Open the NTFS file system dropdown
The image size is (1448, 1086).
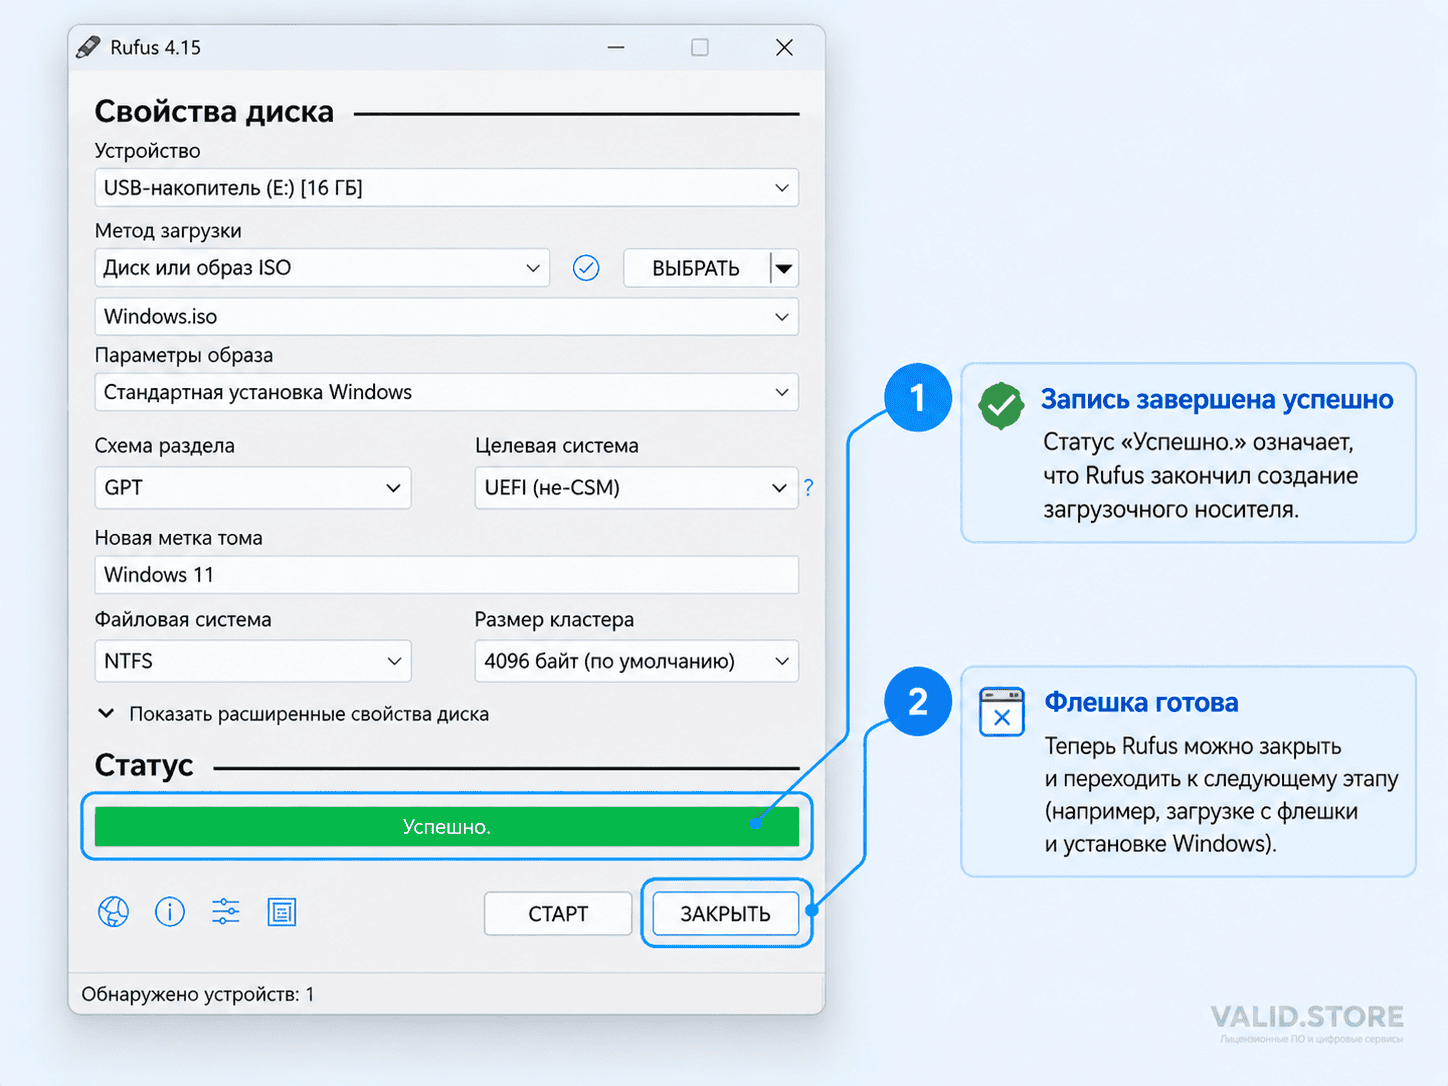[253, 661]
